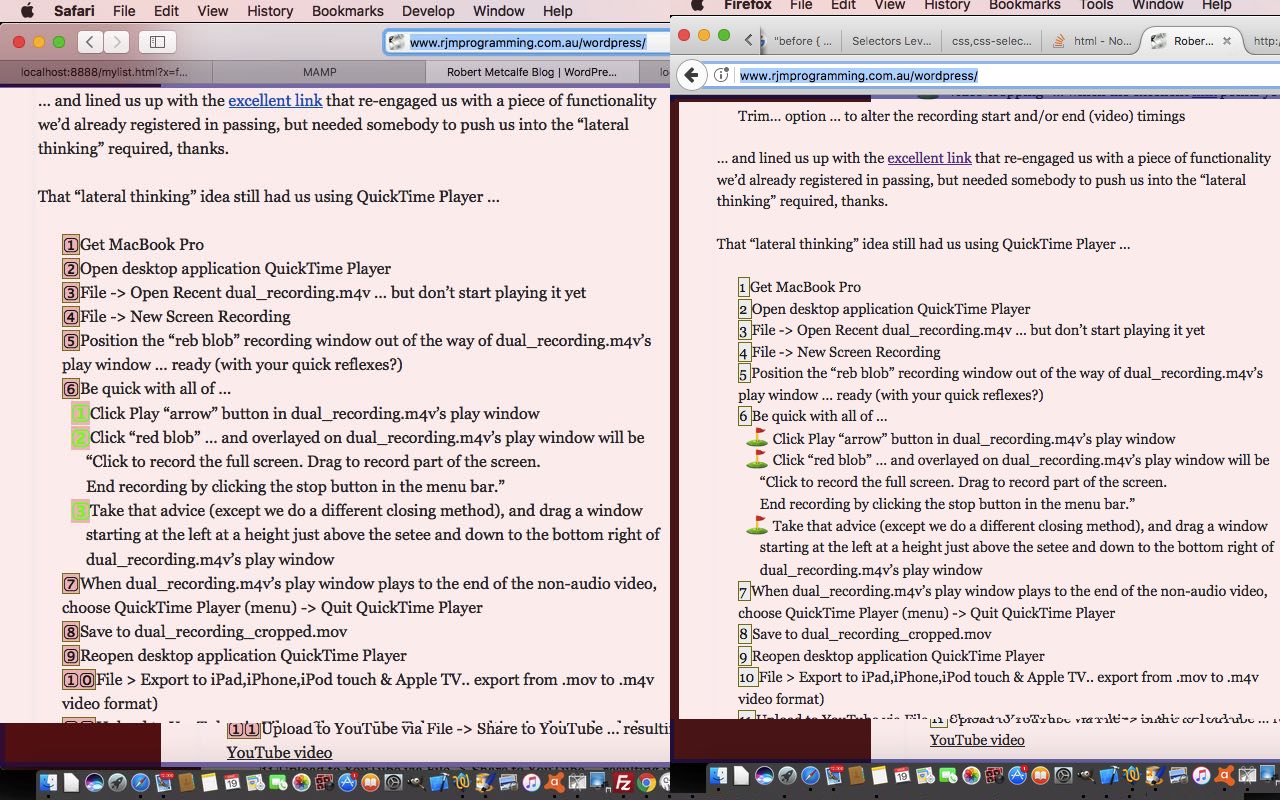Open Avast in the dock below Firefox
The height and width of the screenshot is (800, 1280).
[x=1224, y=776]
